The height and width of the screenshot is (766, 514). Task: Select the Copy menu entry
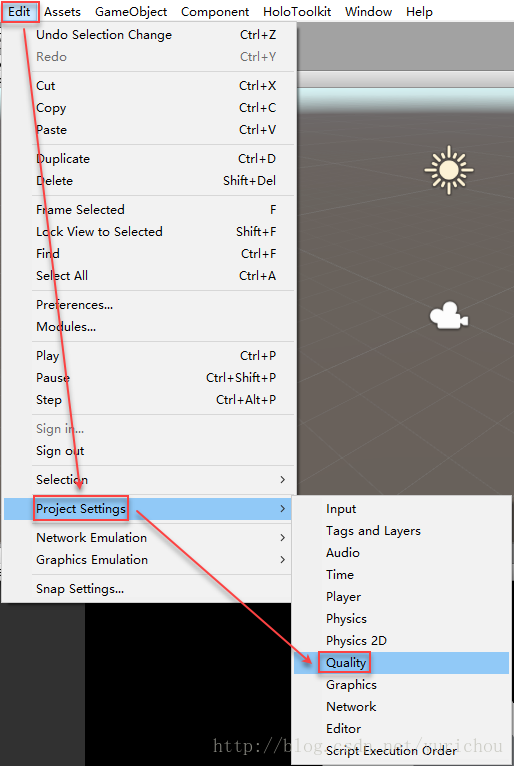click(149, 107)
